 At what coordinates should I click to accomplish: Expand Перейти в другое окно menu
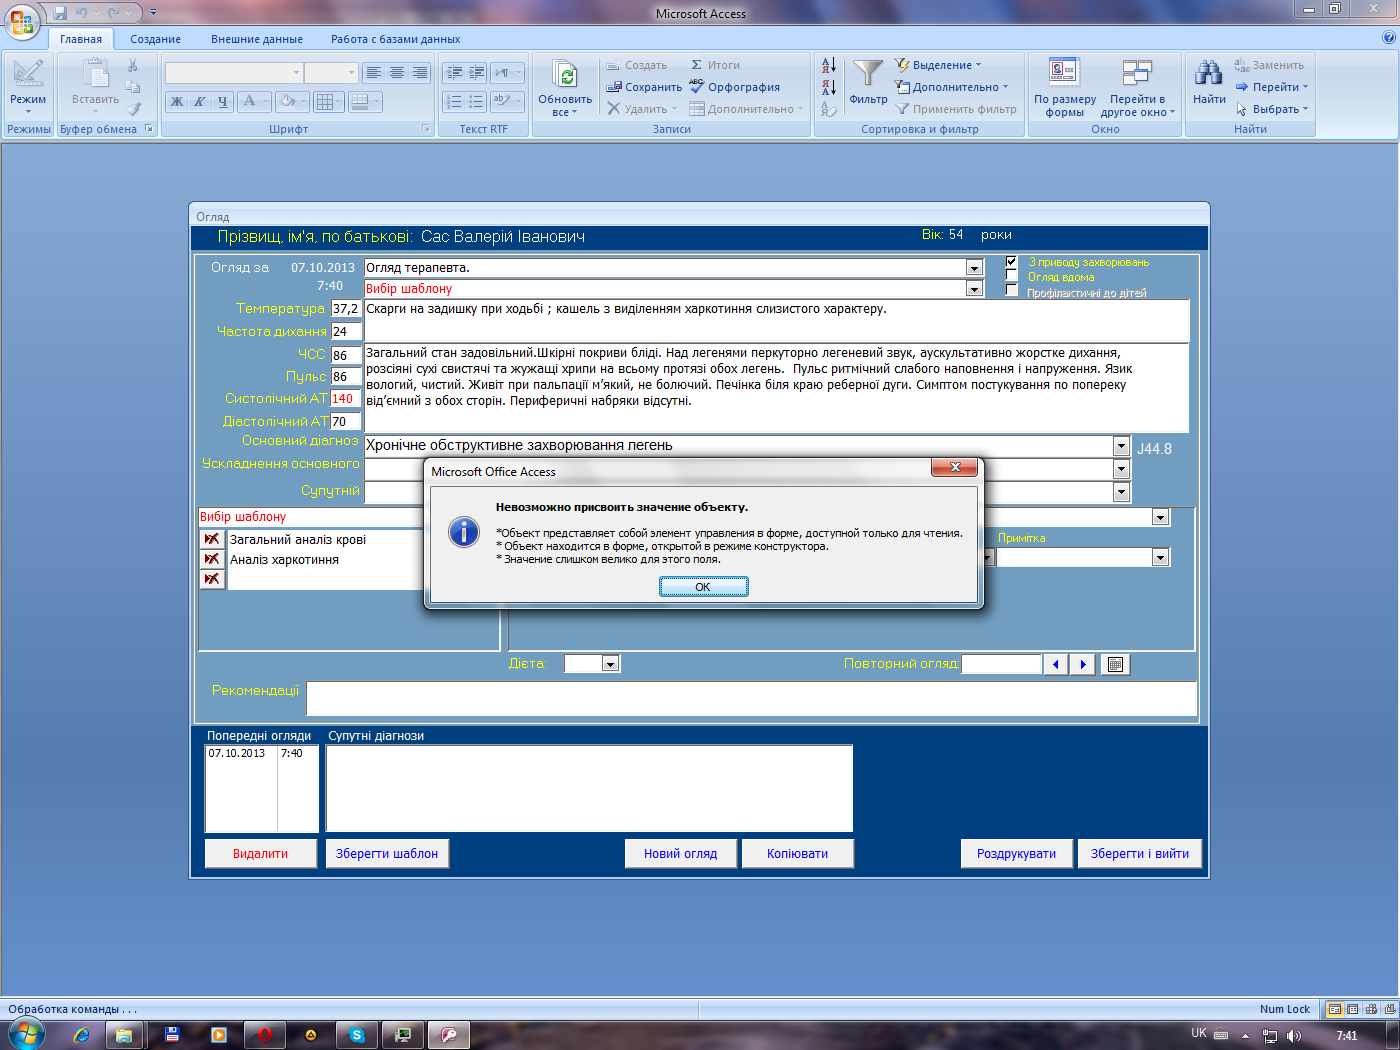1137,105
